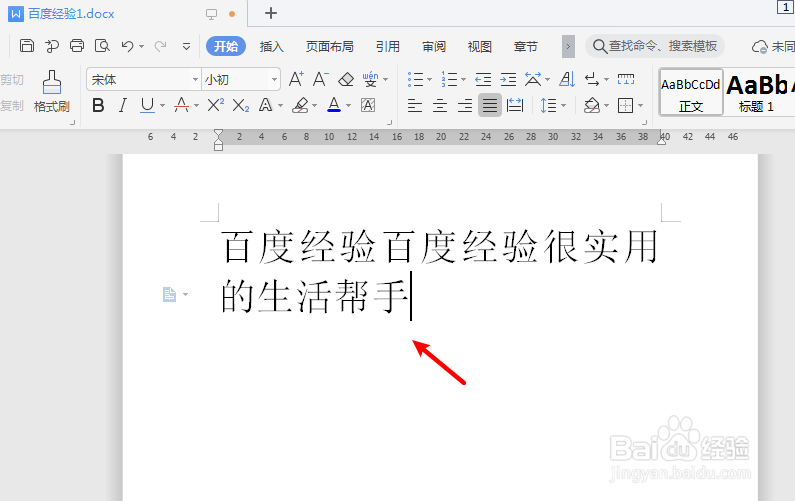Switch to the 开始 tab

click(x=226, y=46)
